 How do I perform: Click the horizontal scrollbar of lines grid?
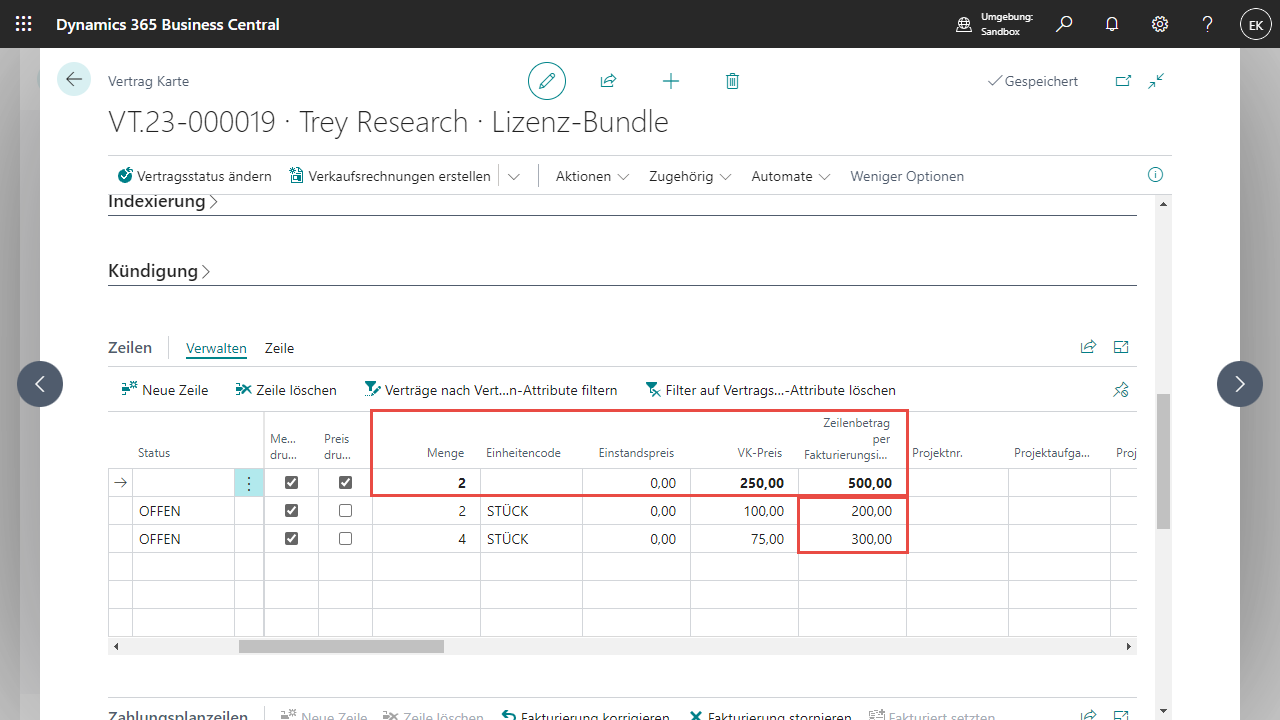[340, 647]
